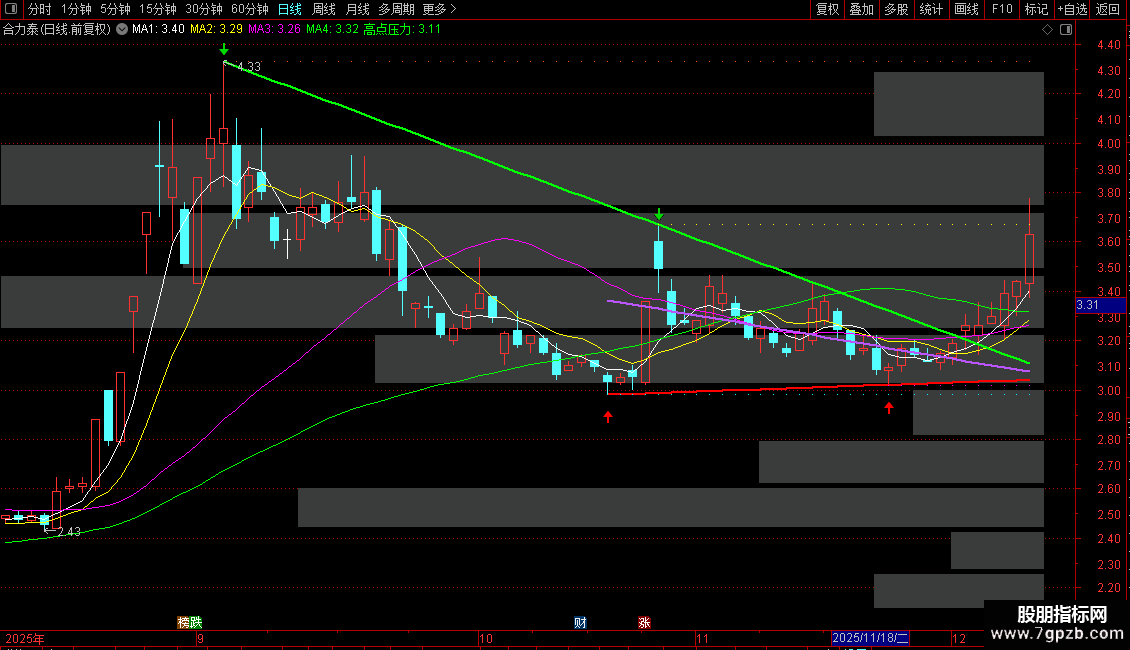Click the 叠加 overlay button
Image resolution: width=1130 pixels, height=650 pixels.
(x=861, y=9)
